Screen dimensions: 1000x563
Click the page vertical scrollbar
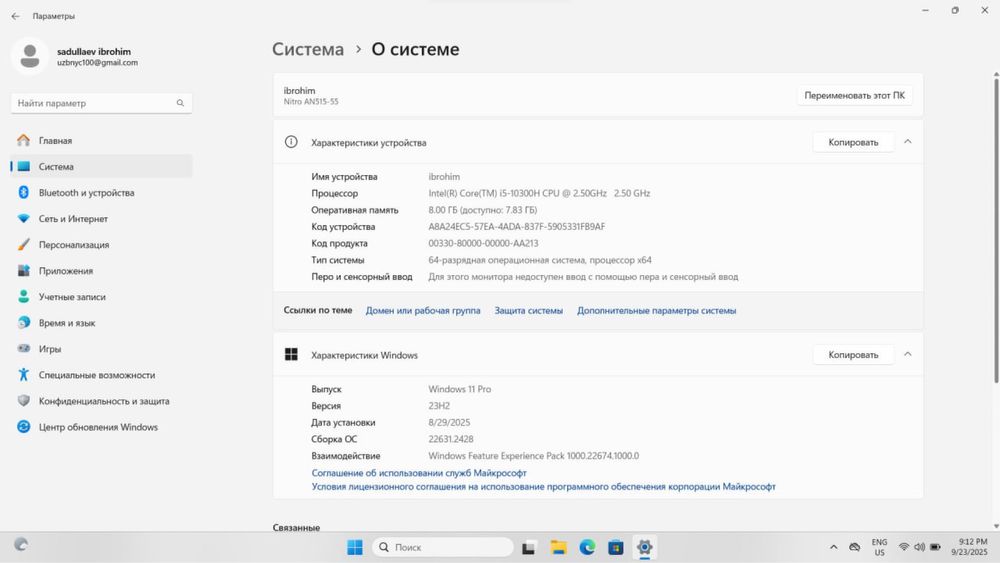[x=996, y=230]
